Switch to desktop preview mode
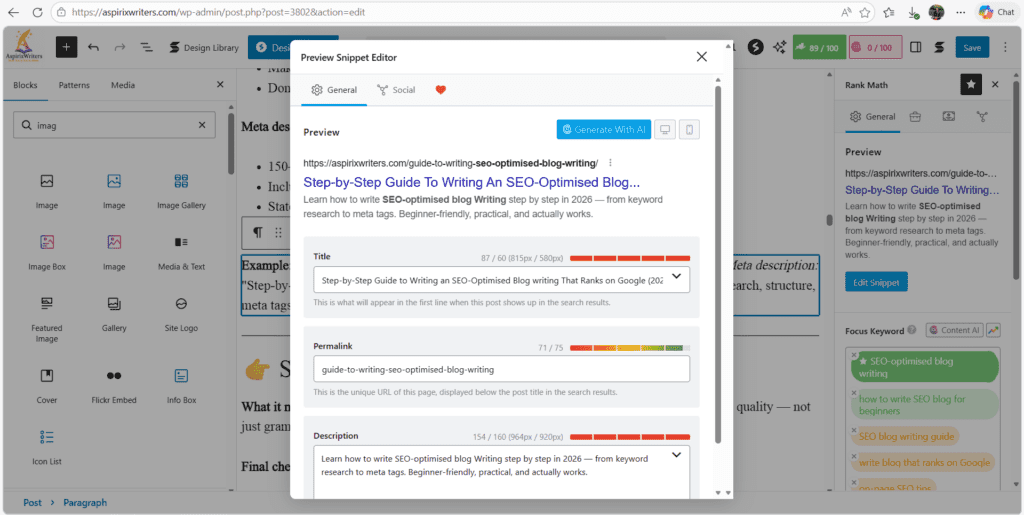This screenshot has height=515, width=1024. pyautogui.click(x=665, y=129)
